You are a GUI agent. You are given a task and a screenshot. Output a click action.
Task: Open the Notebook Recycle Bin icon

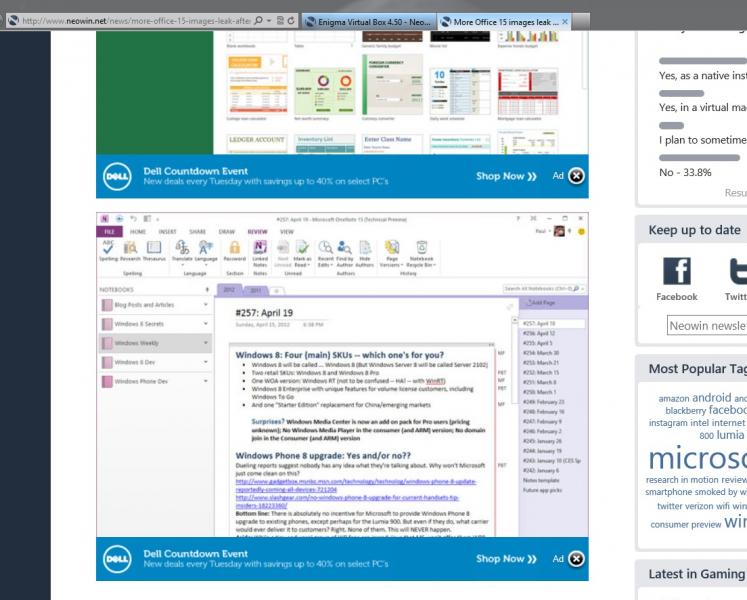coord(422,247)
